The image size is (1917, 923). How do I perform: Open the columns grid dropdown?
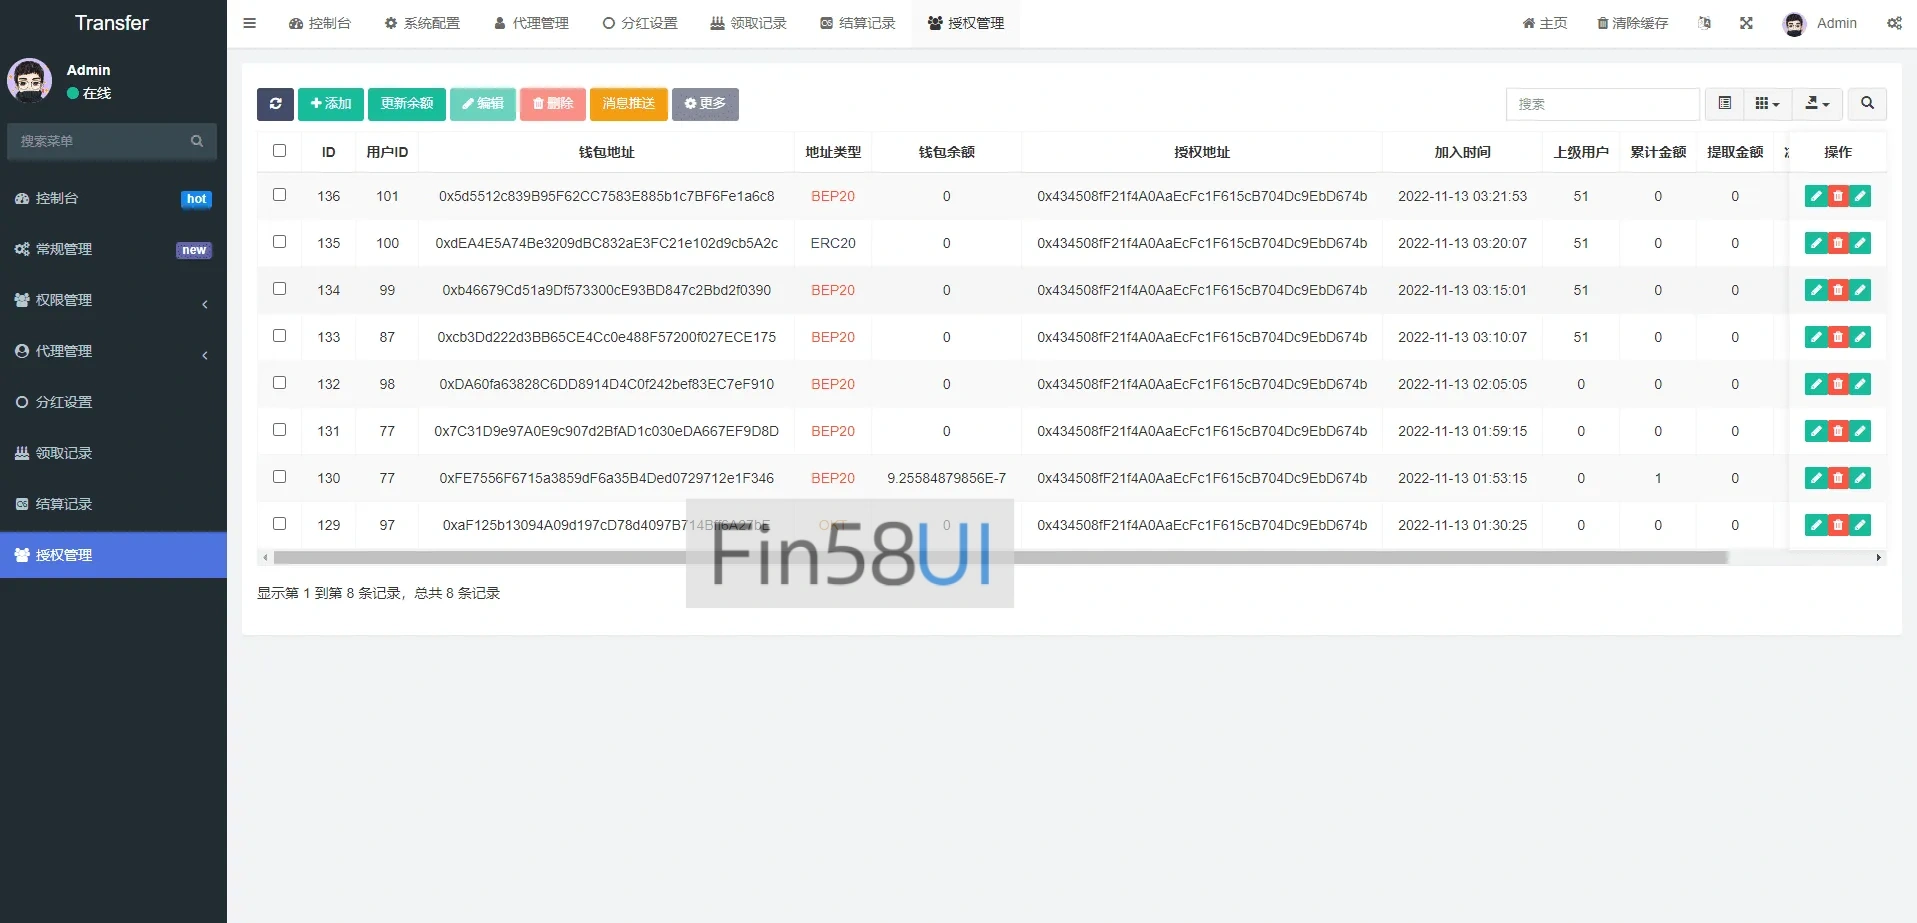tap(1767, 104)
